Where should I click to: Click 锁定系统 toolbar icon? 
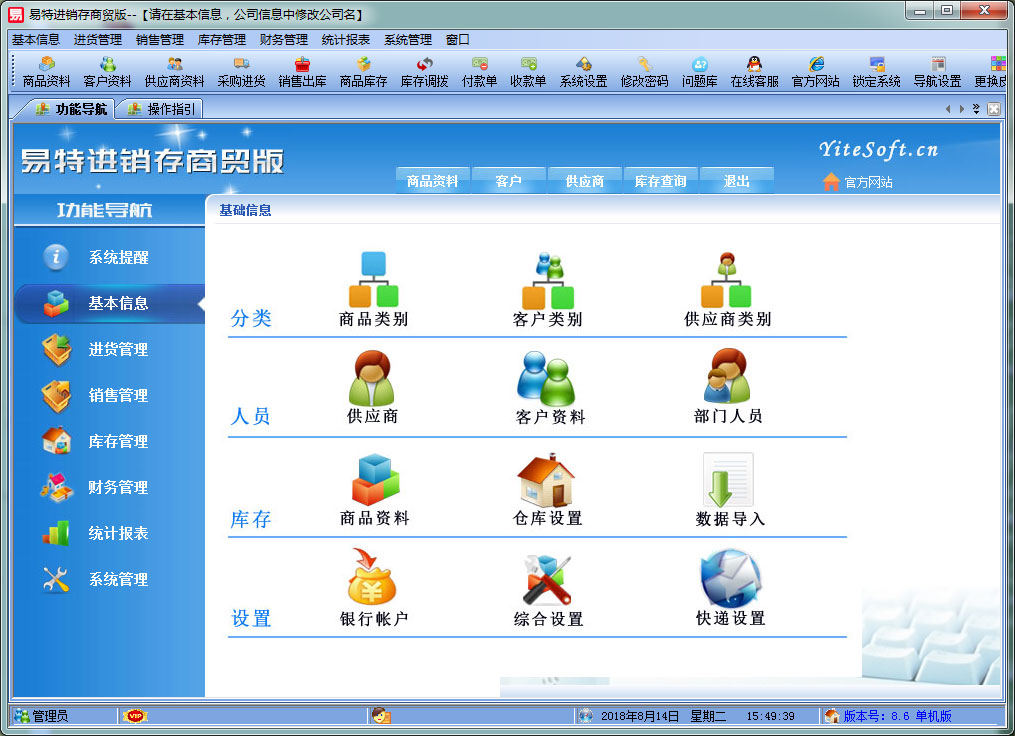pos(876,72)
